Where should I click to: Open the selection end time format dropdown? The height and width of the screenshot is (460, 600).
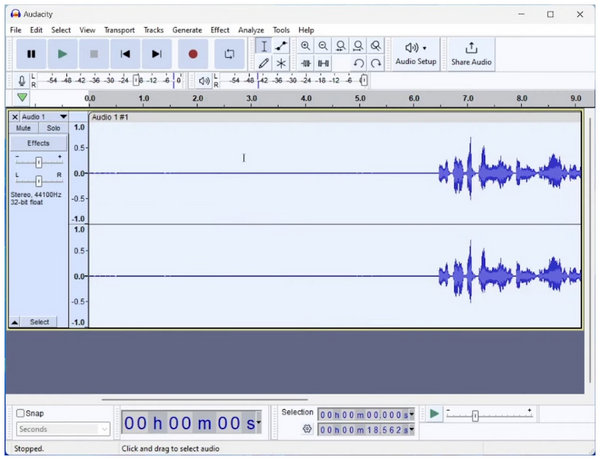coord(411,430)
